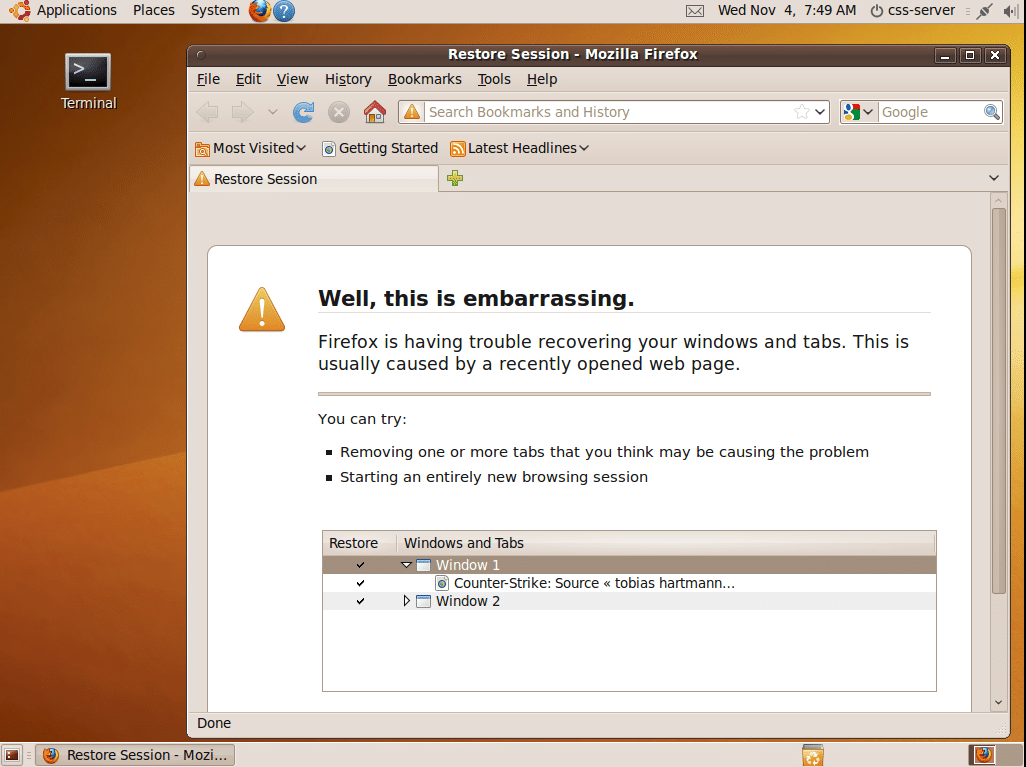Open a new tab with the plus icon
The image size is (1026, 767).
(x=455, y=178)
